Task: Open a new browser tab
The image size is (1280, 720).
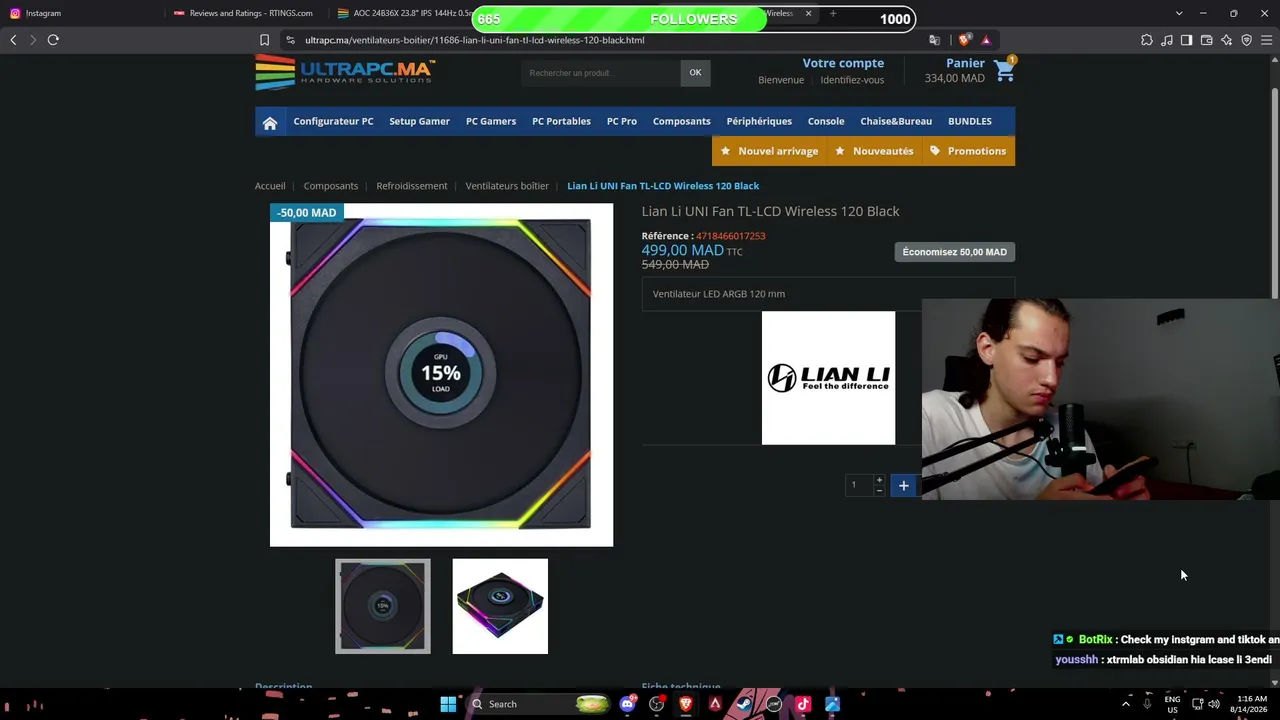Action: point(832,13)
